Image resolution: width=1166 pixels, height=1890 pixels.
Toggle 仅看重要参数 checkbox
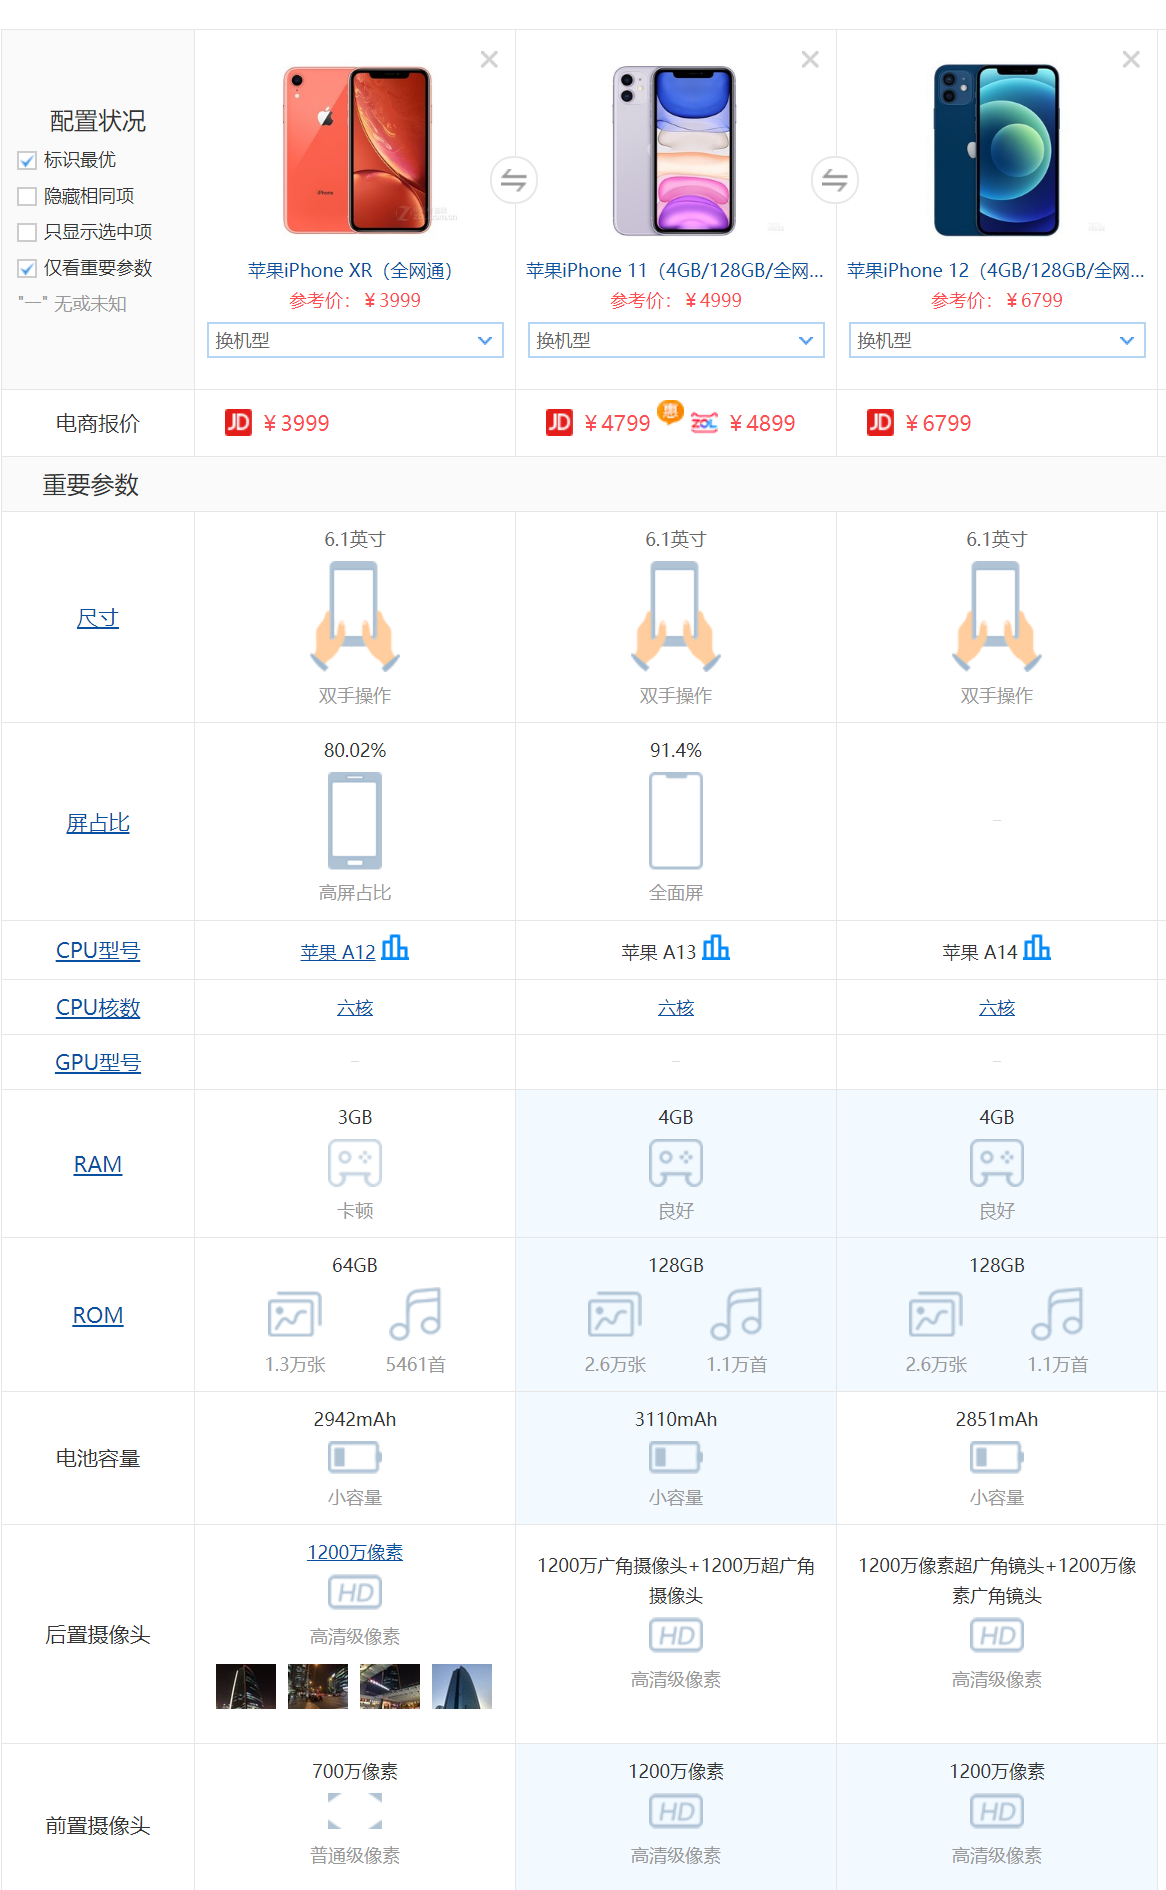(x=27, y=268)
